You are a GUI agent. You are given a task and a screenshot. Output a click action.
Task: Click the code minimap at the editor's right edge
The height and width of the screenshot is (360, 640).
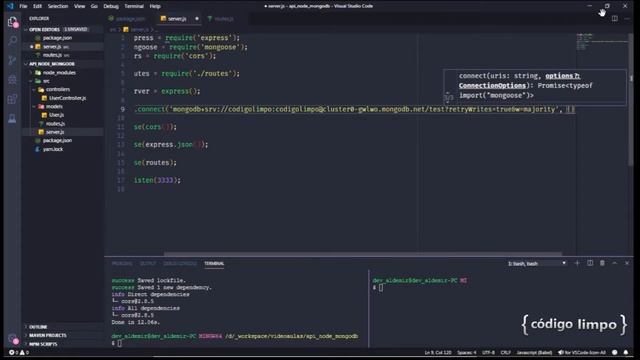[x=602, y=42]
